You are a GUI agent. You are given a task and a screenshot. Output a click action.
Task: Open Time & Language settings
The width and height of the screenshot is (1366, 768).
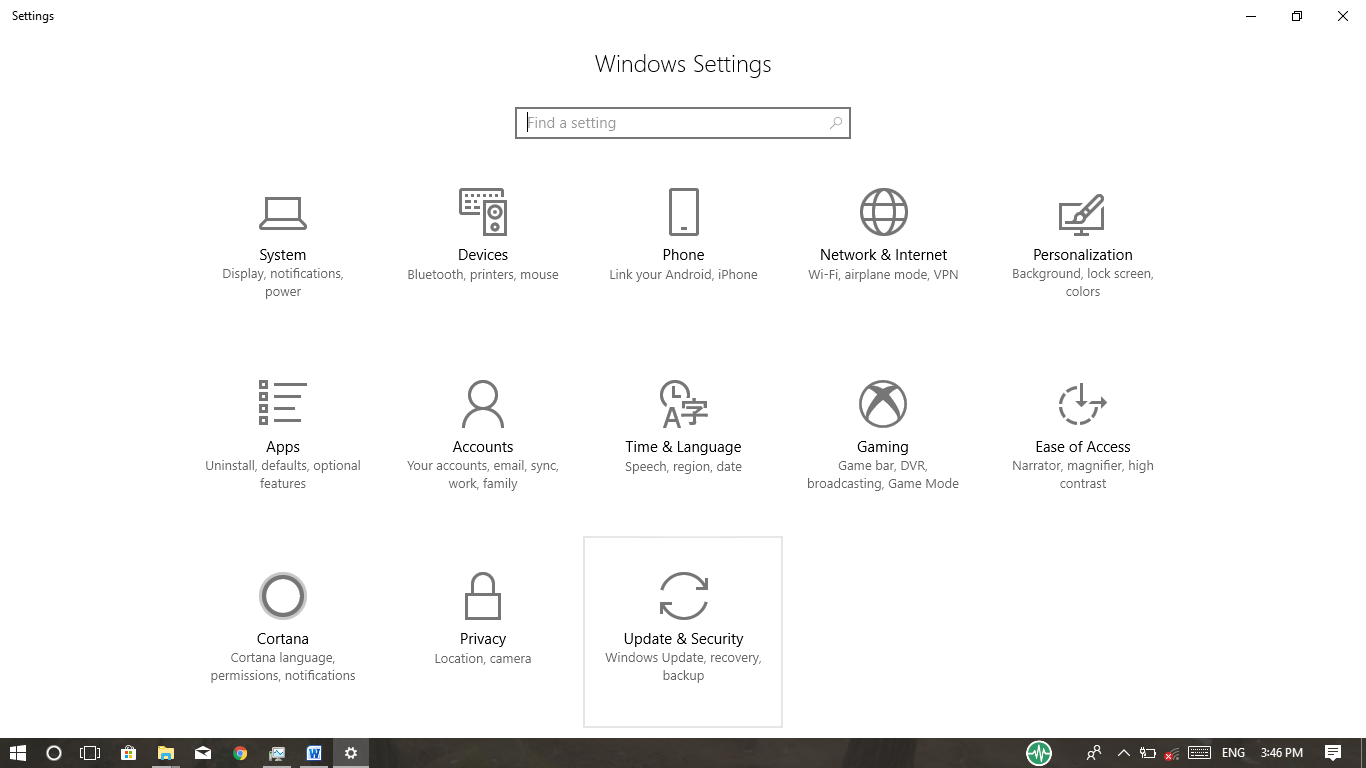pos(683,430)
